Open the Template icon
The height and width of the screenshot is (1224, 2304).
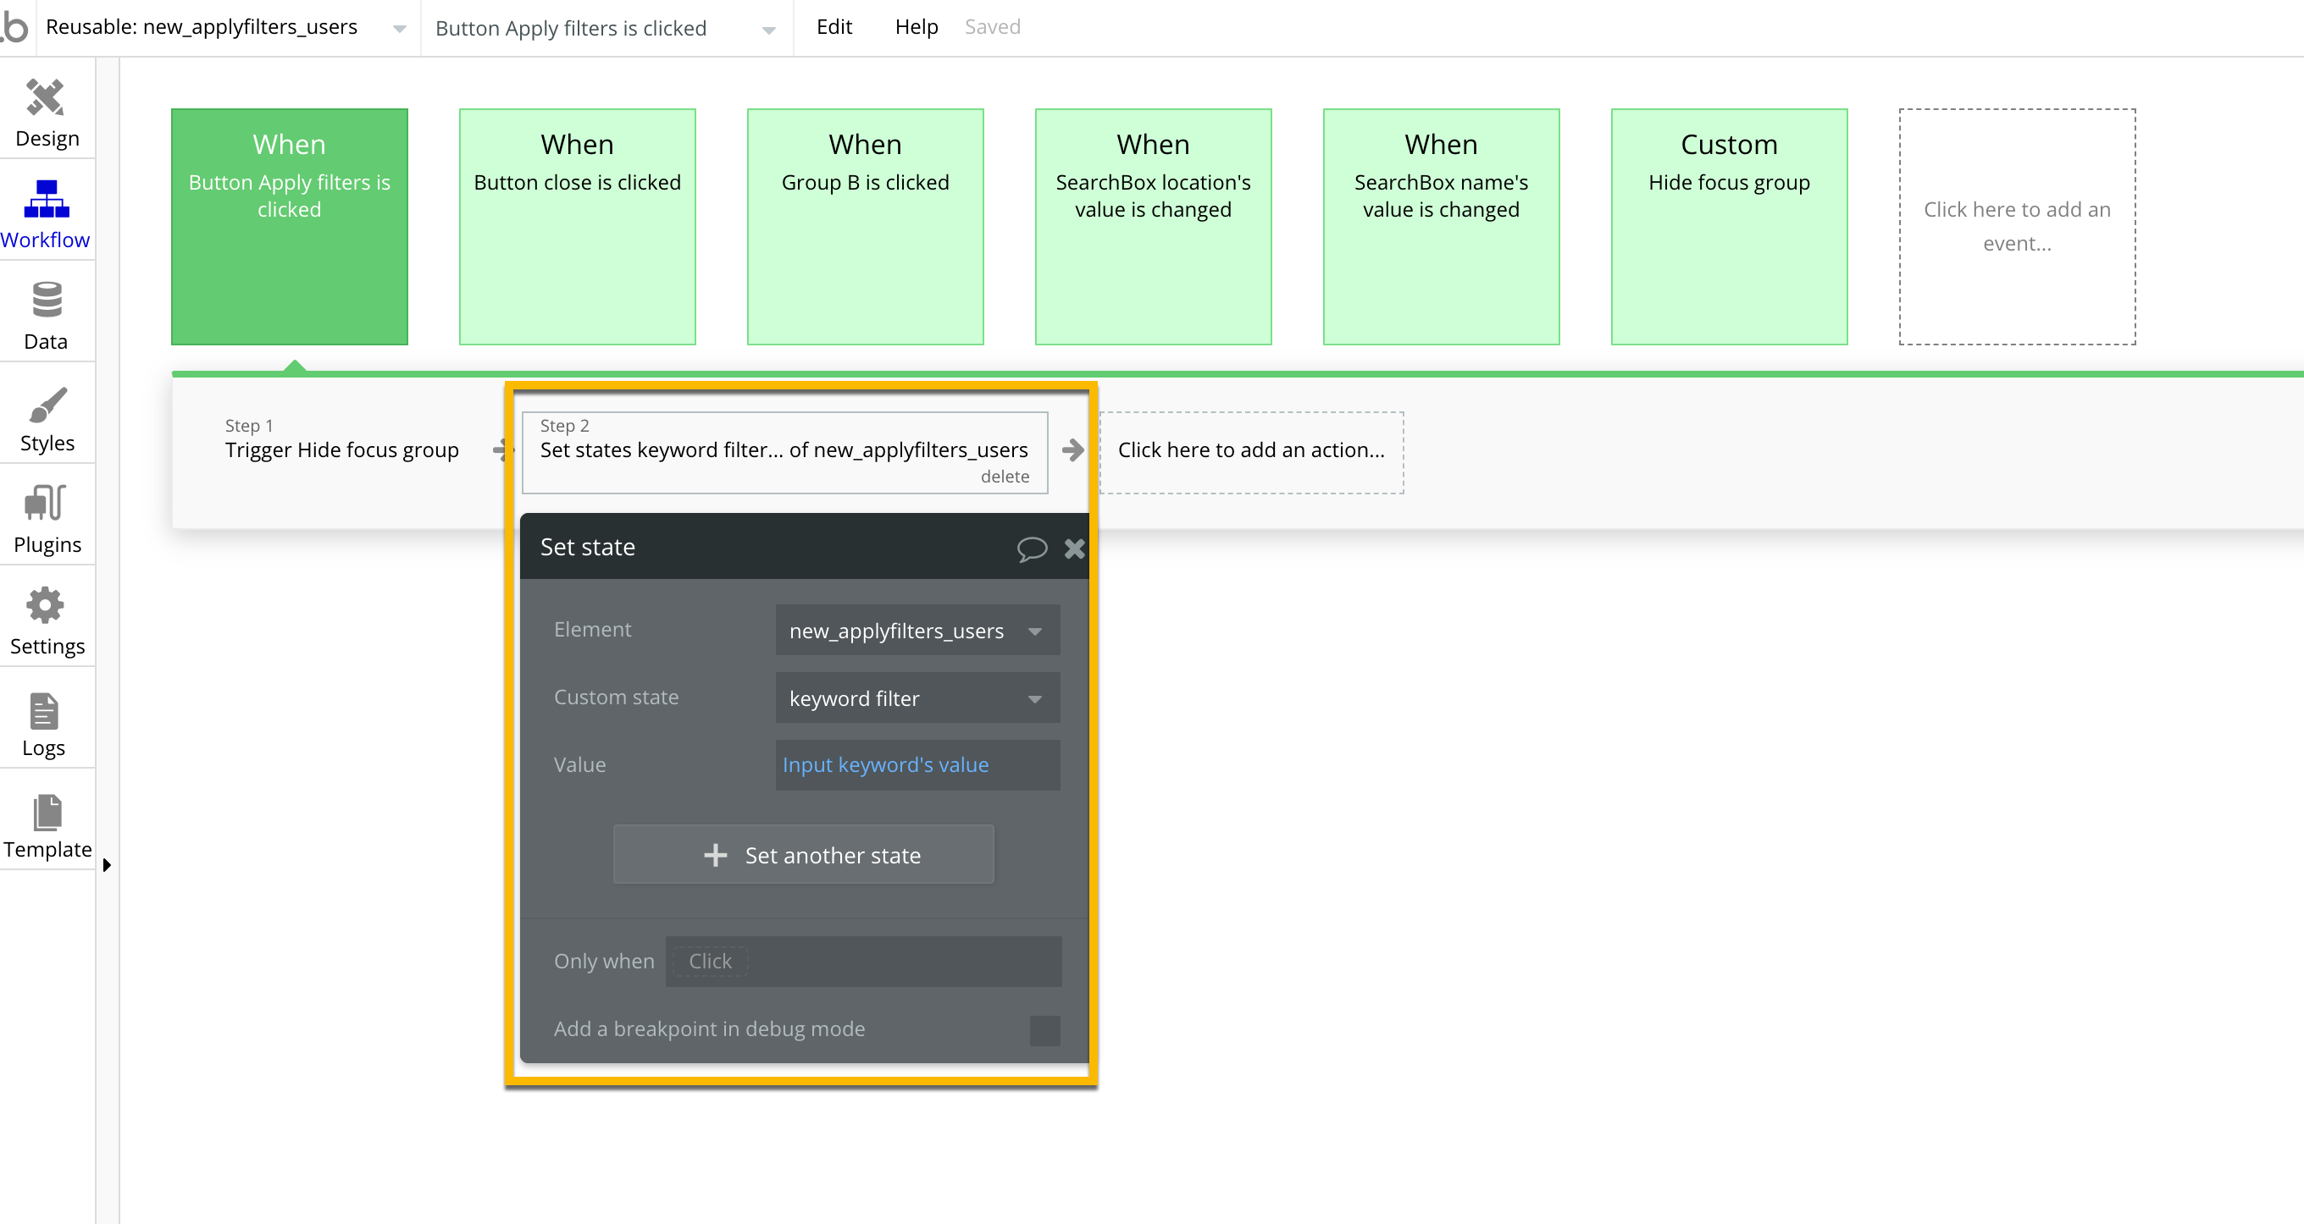pos(46,813)
